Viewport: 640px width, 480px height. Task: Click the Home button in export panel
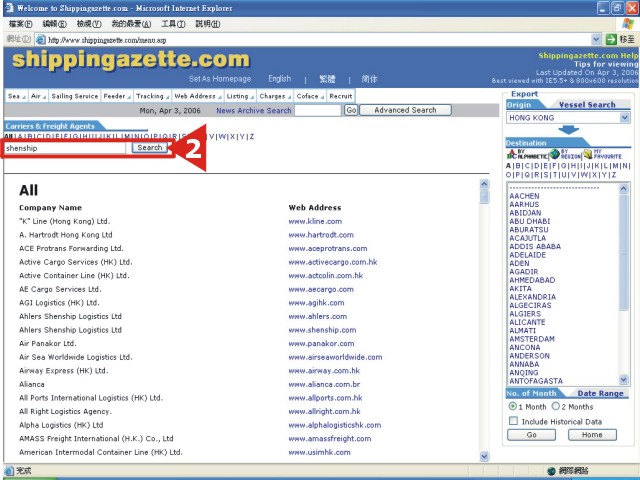tap(592, 435)
